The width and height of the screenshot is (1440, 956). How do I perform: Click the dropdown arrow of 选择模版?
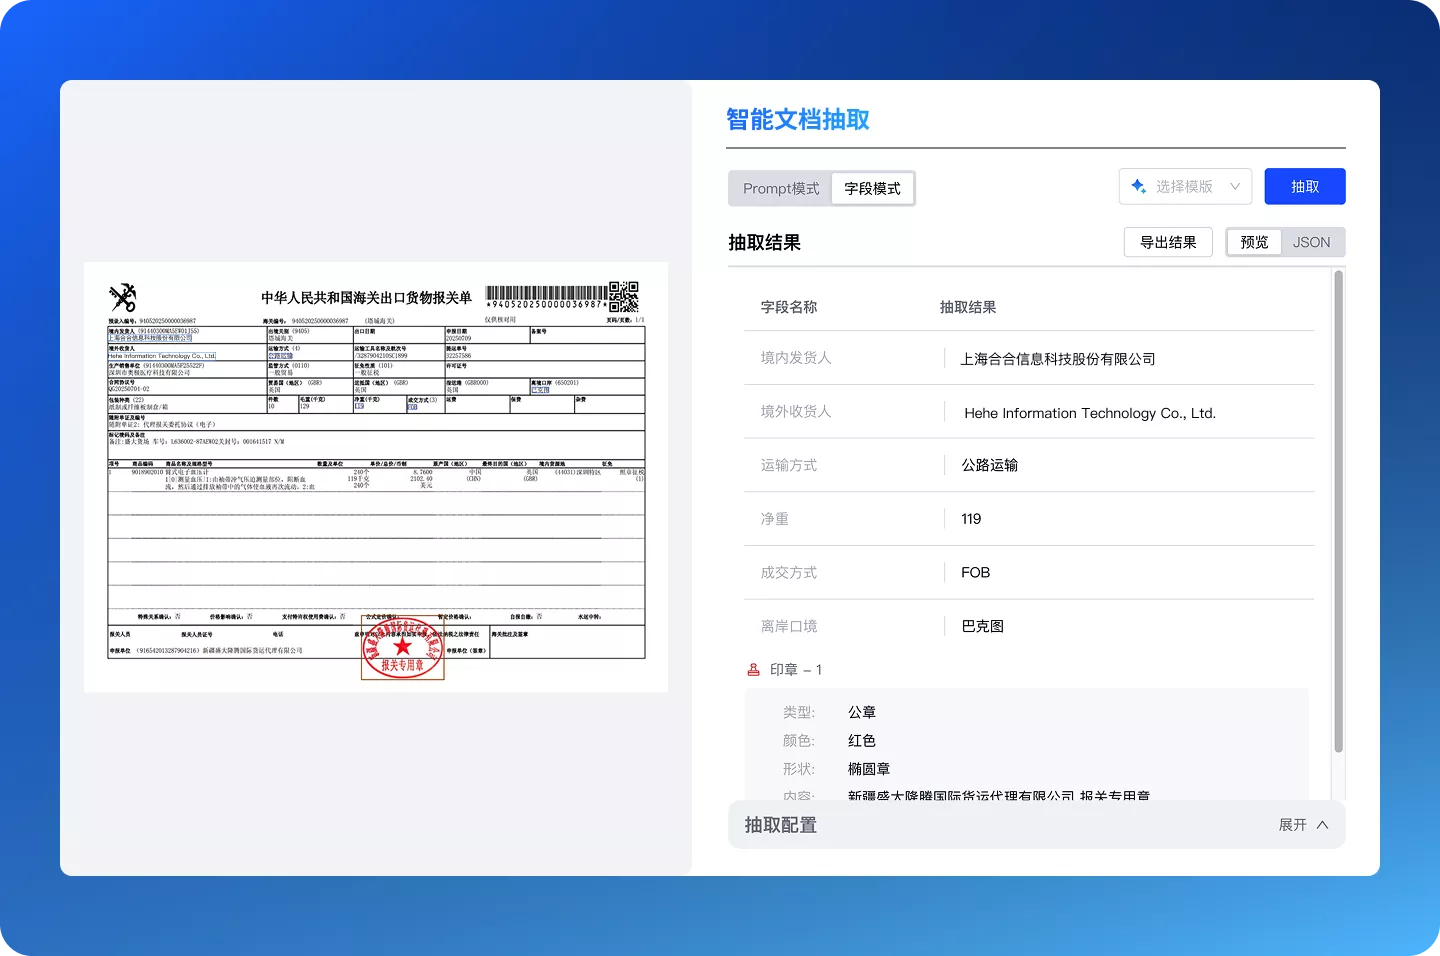click(x=1233, y=186)
